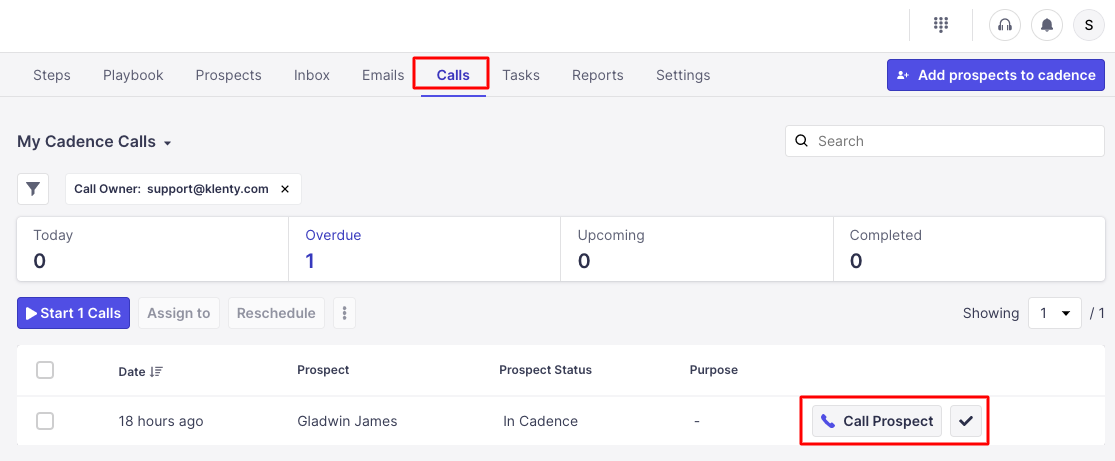
Task: Toggle the select all calls checkbox
Action: point(45,370)
